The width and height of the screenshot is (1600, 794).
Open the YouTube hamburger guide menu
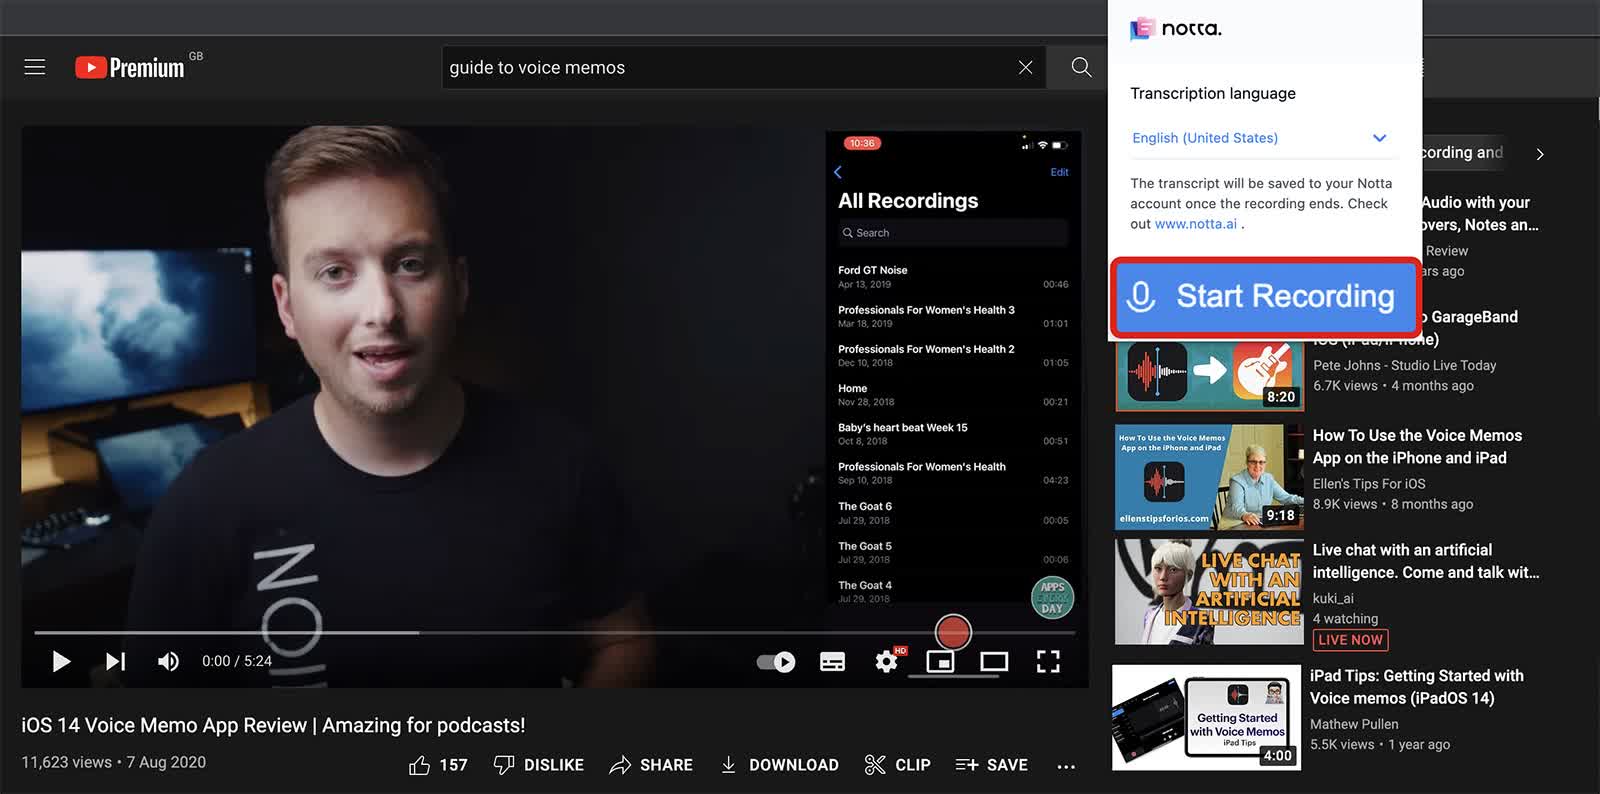[x=35, y=67]
